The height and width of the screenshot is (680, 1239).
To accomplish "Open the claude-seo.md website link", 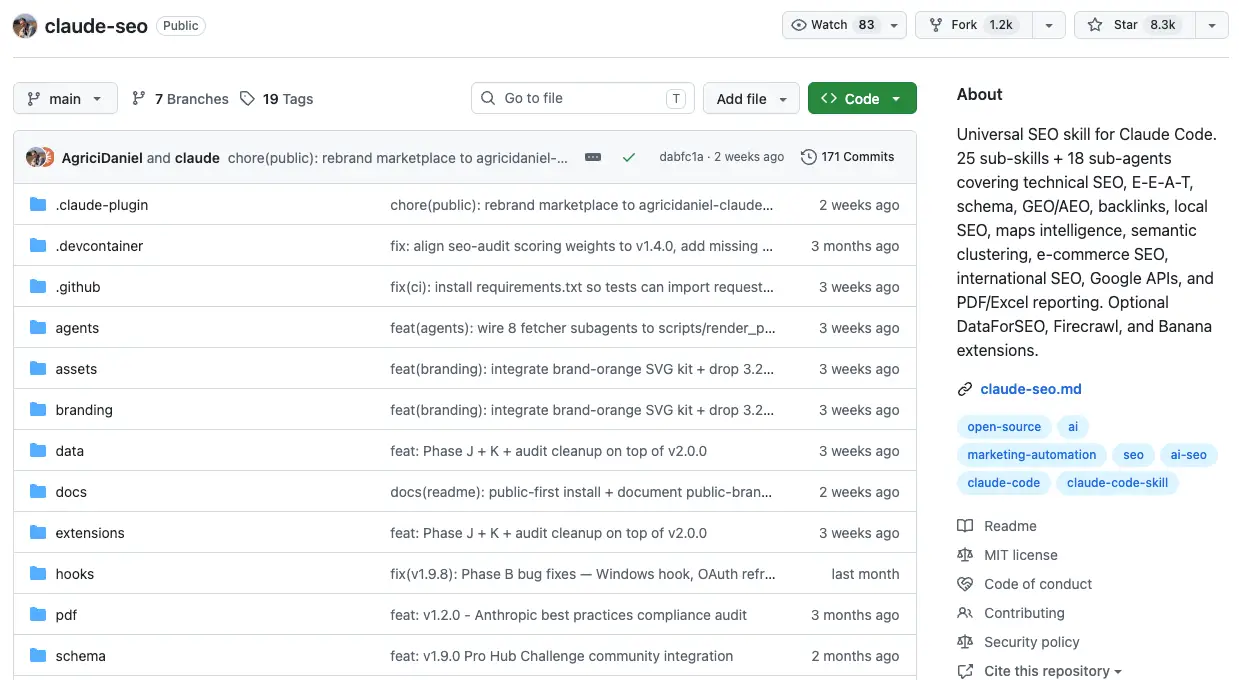I will pyautogui.click(x=1031, y=389).
